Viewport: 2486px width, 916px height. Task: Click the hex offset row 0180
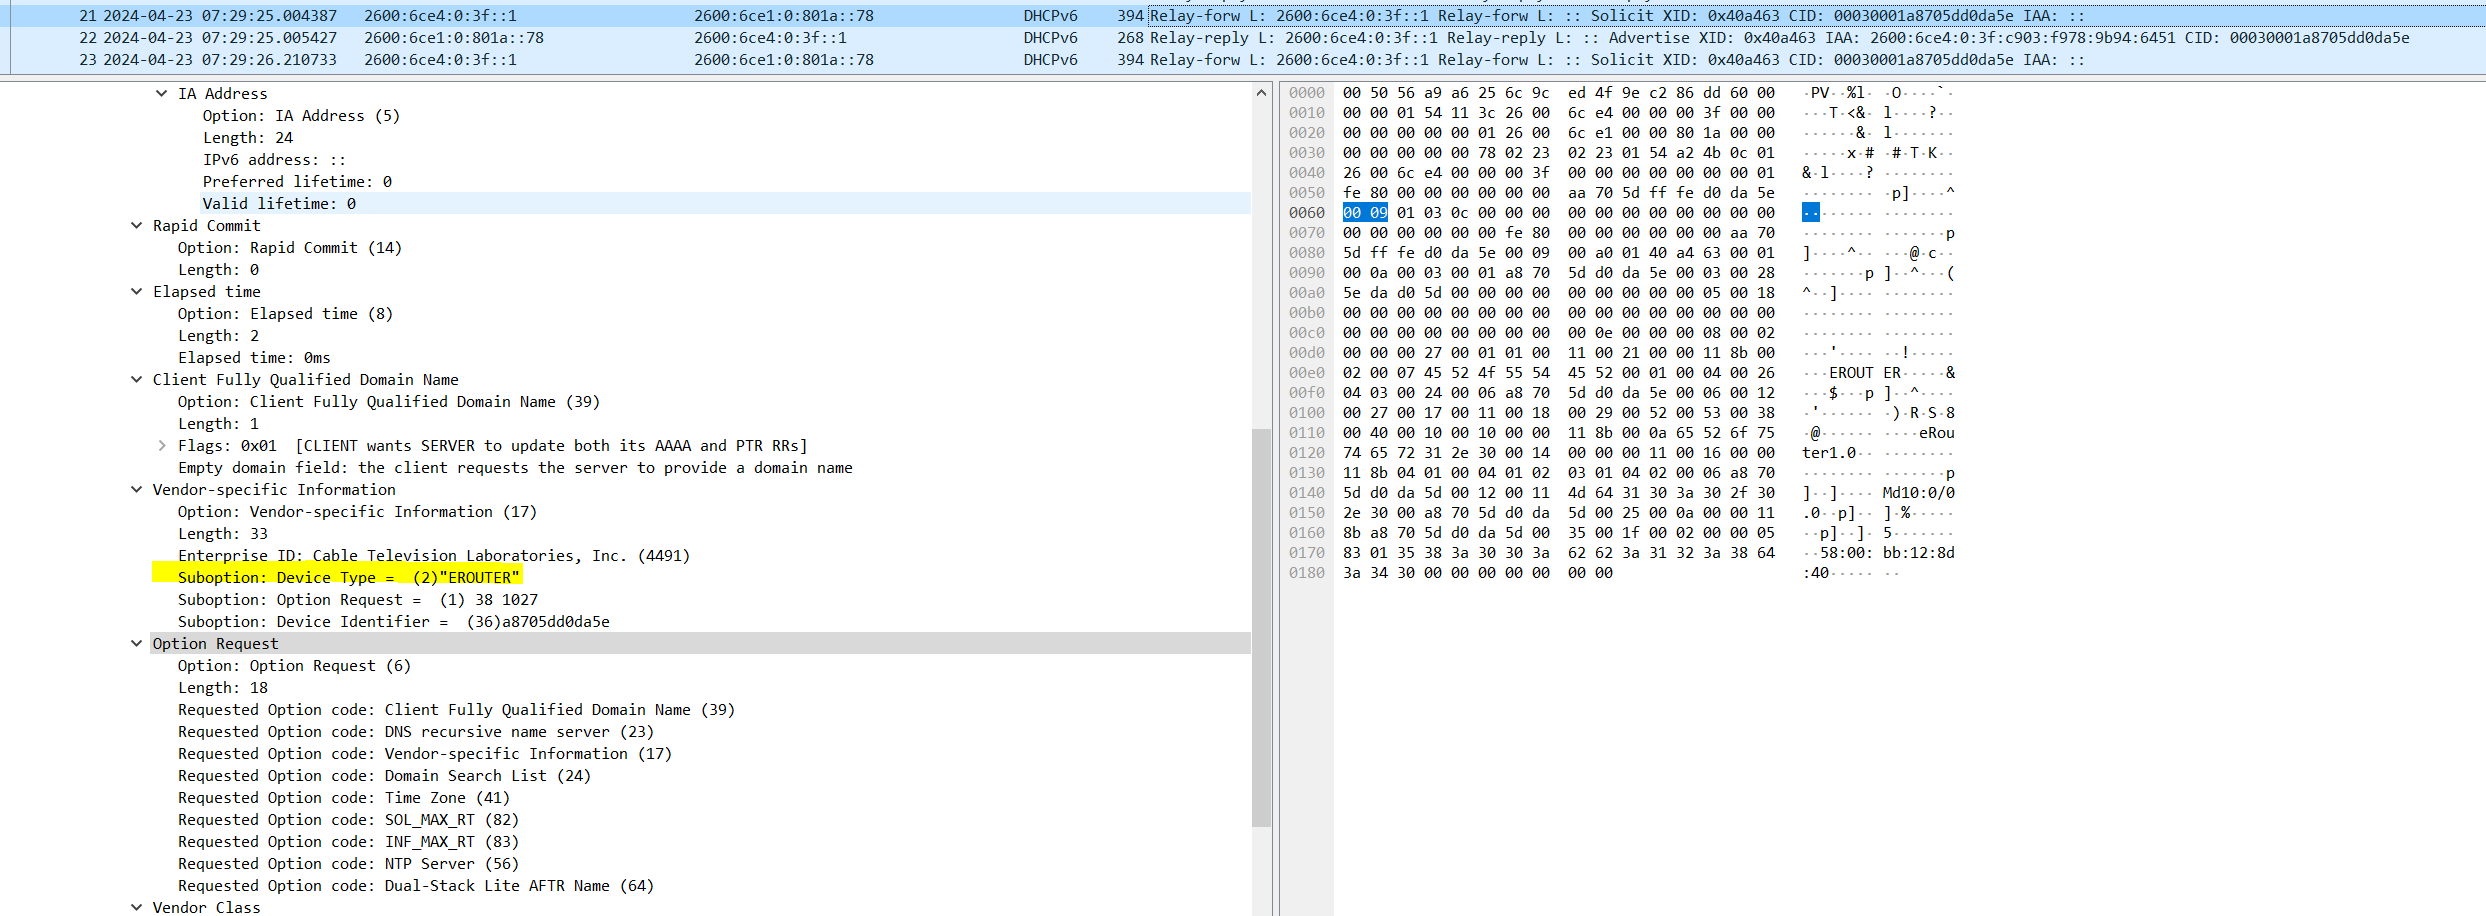(1307, 572)
